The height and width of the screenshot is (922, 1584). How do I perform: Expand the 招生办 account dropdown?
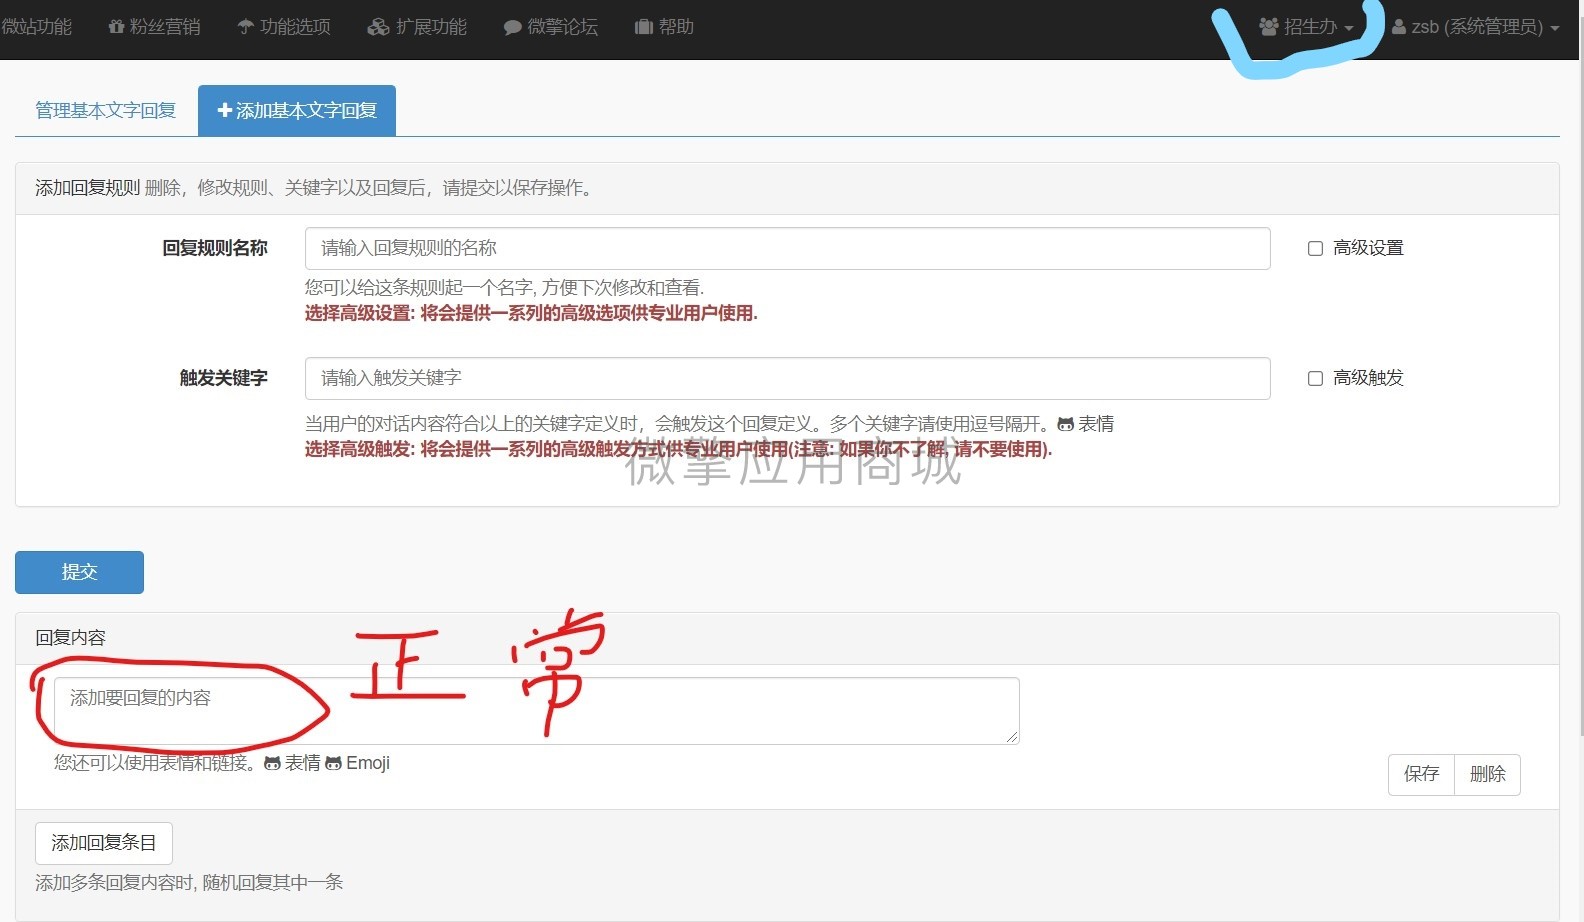1306,27
